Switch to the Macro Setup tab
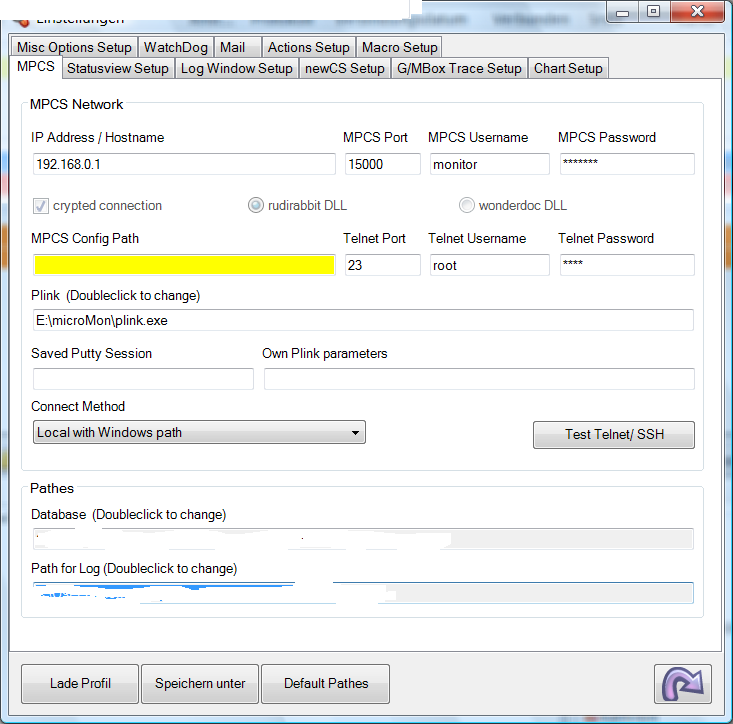 (x=399, y=47)
